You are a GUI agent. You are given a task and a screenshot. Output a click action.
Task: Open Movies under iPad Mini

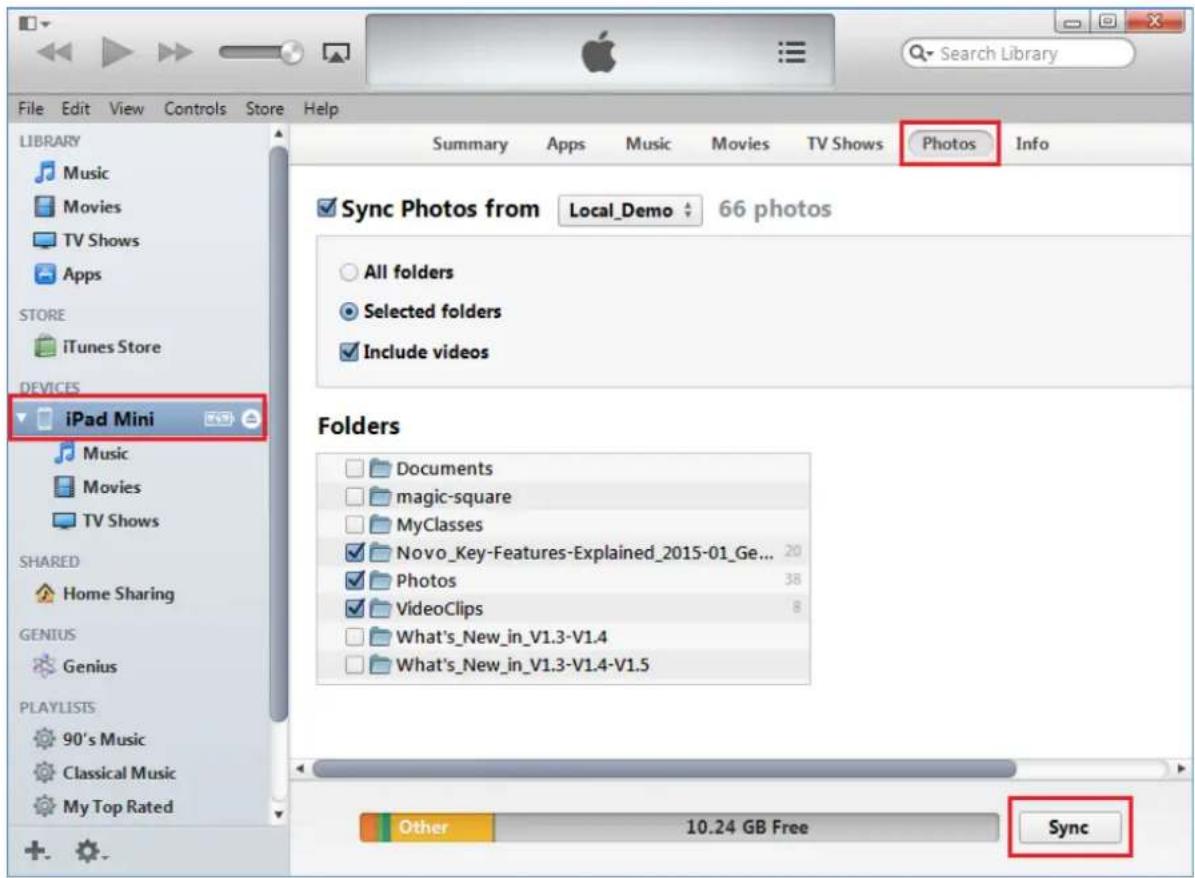point(97,487)
